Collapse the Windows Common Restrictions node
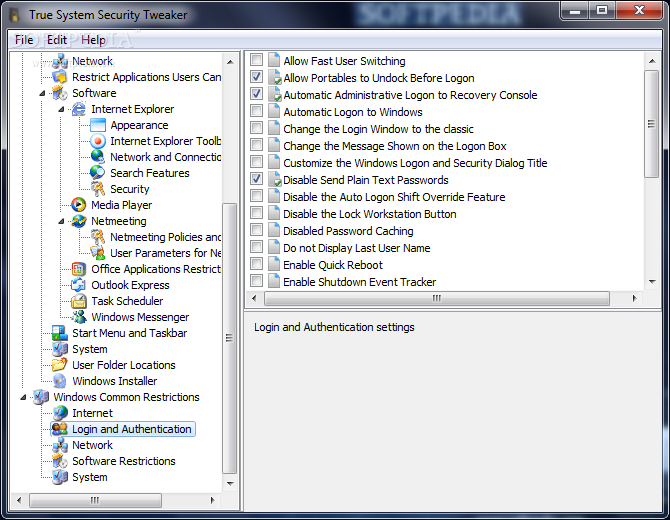Screen dimensions: 670x520 (23, 397)
